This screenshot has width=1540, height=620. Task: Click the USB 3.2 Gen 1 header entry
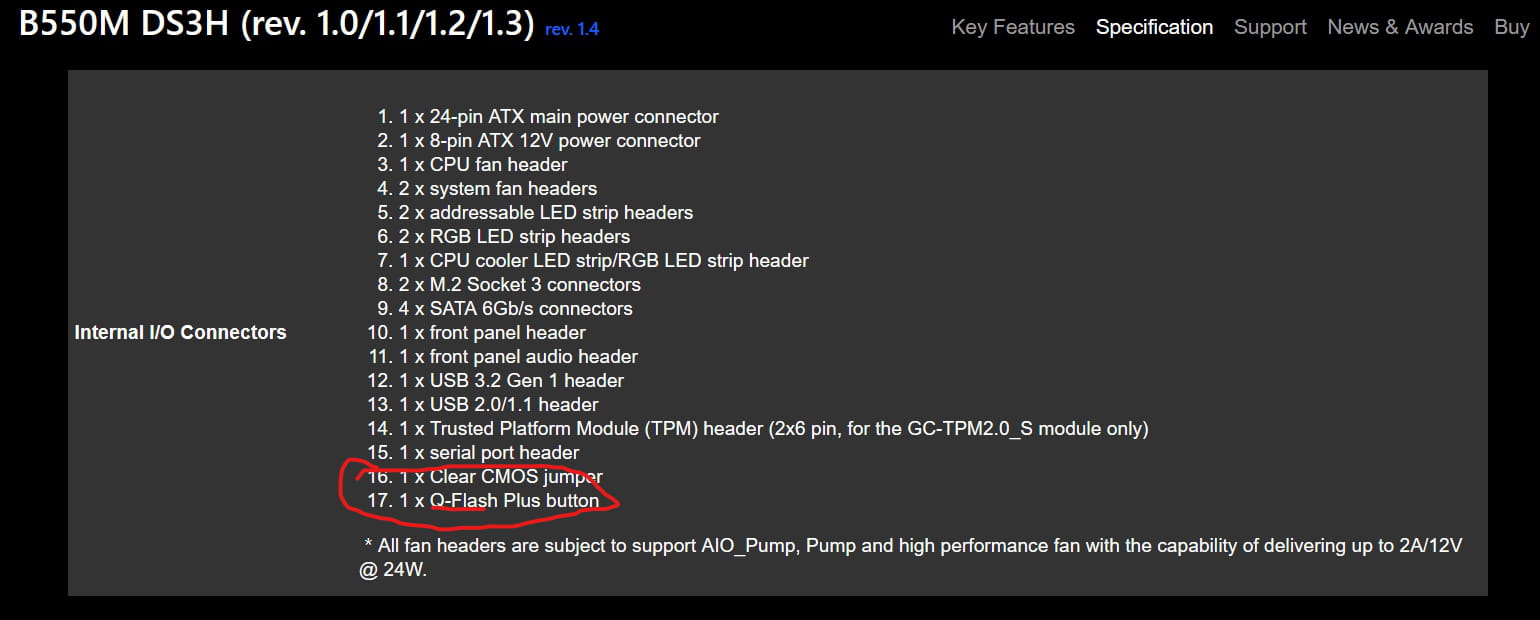pyautogui.click(x=496, y=380)
